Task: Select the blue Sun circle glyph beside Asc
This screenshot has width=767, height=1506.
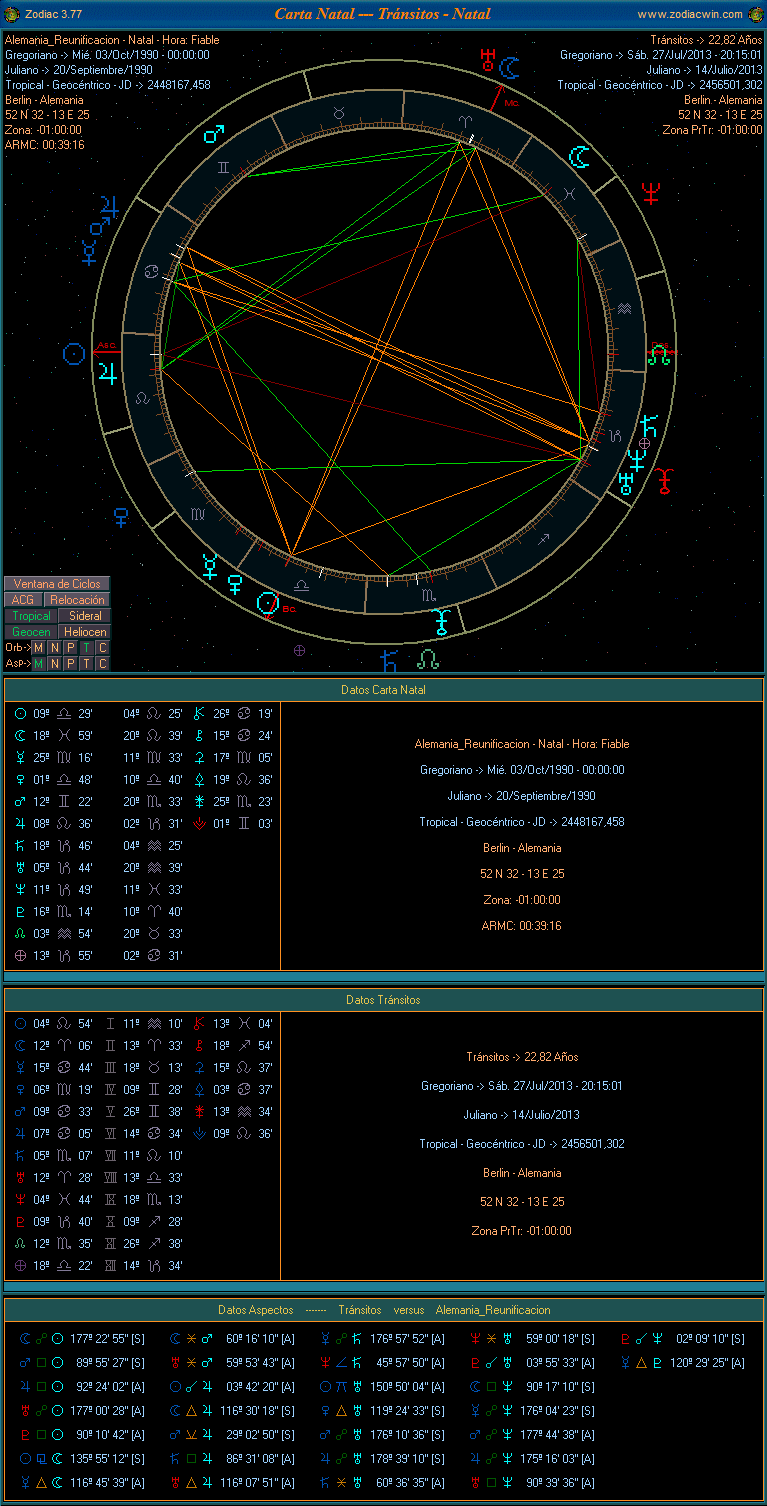Action: coord(73,353)
